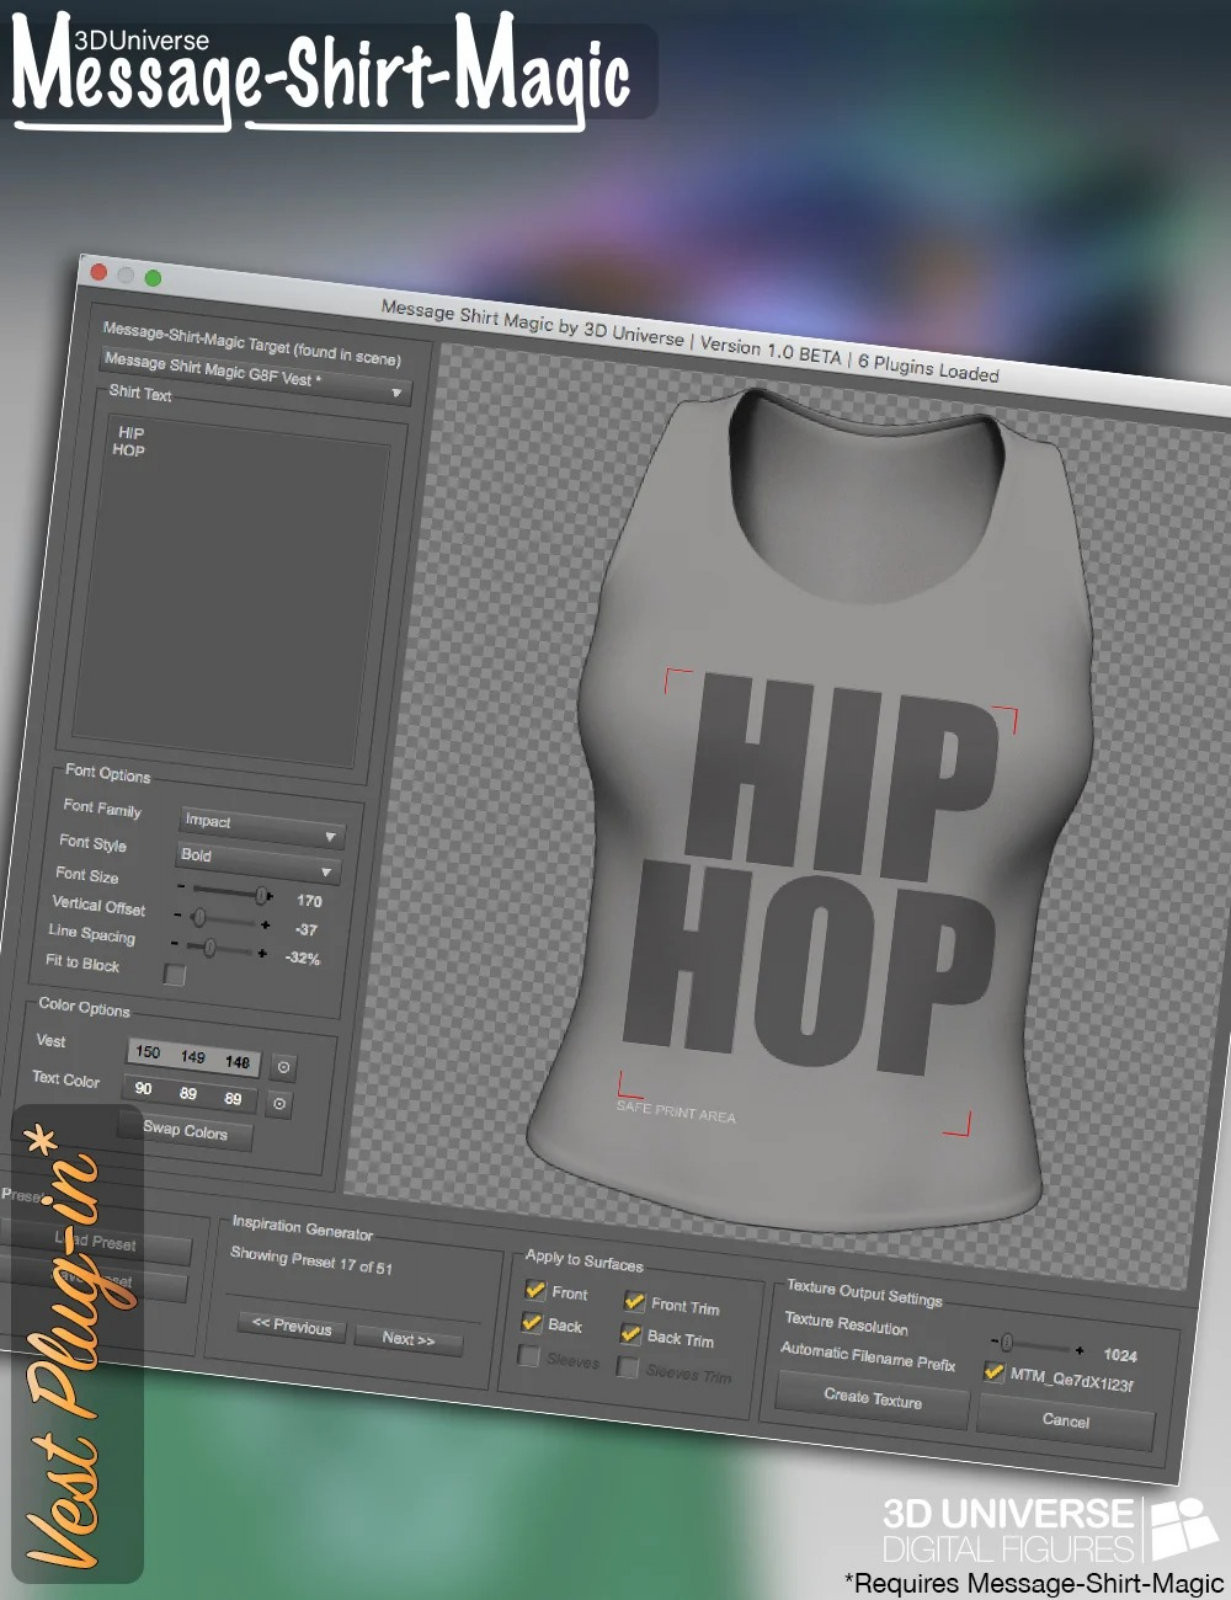Open the Vest color picker icon
This screenshot has width=1231, height=1600.
pos(284,1067)
